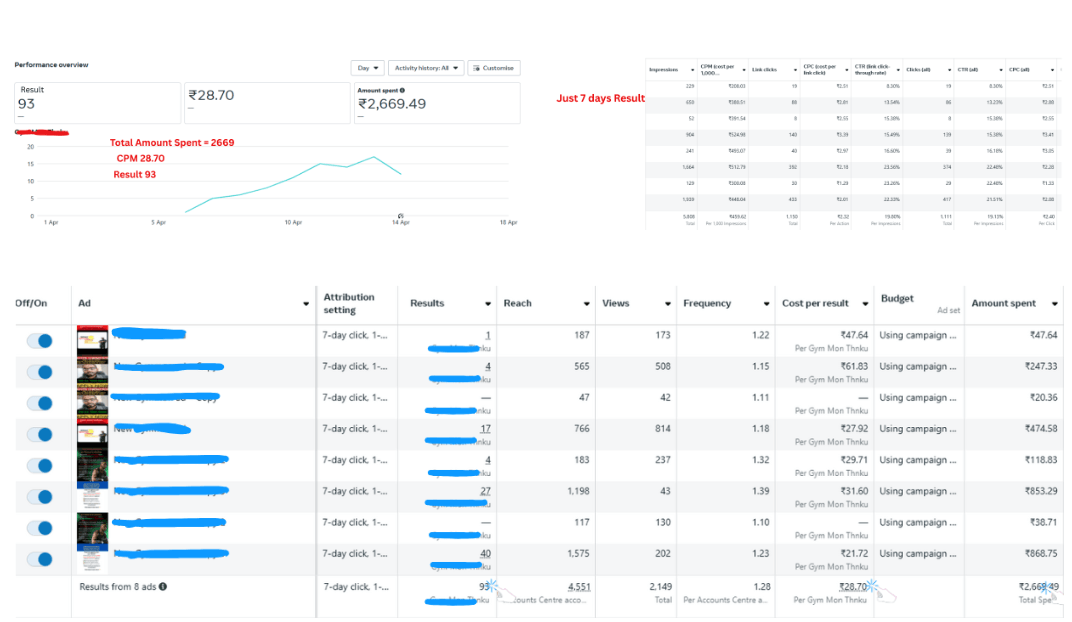Image resolution: width=1072 pixels, height=622 pixels.
Task: Click the Cost per result column header
Action: (816, 303)
